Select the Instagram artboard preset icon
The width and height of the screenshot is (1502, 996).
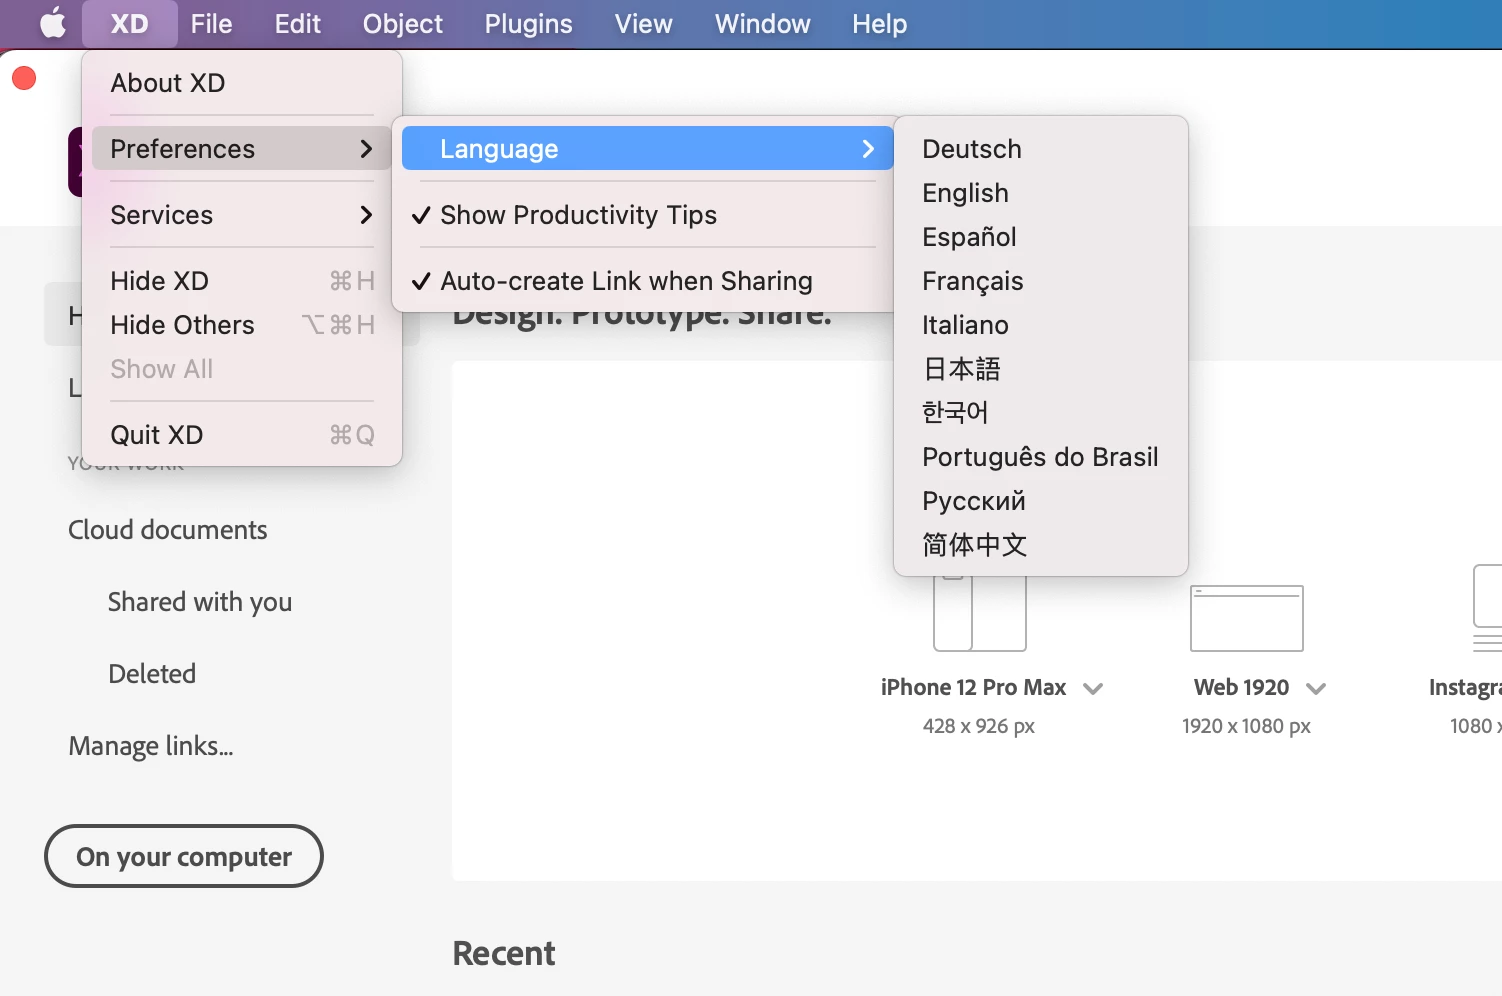pos(1488,609)
